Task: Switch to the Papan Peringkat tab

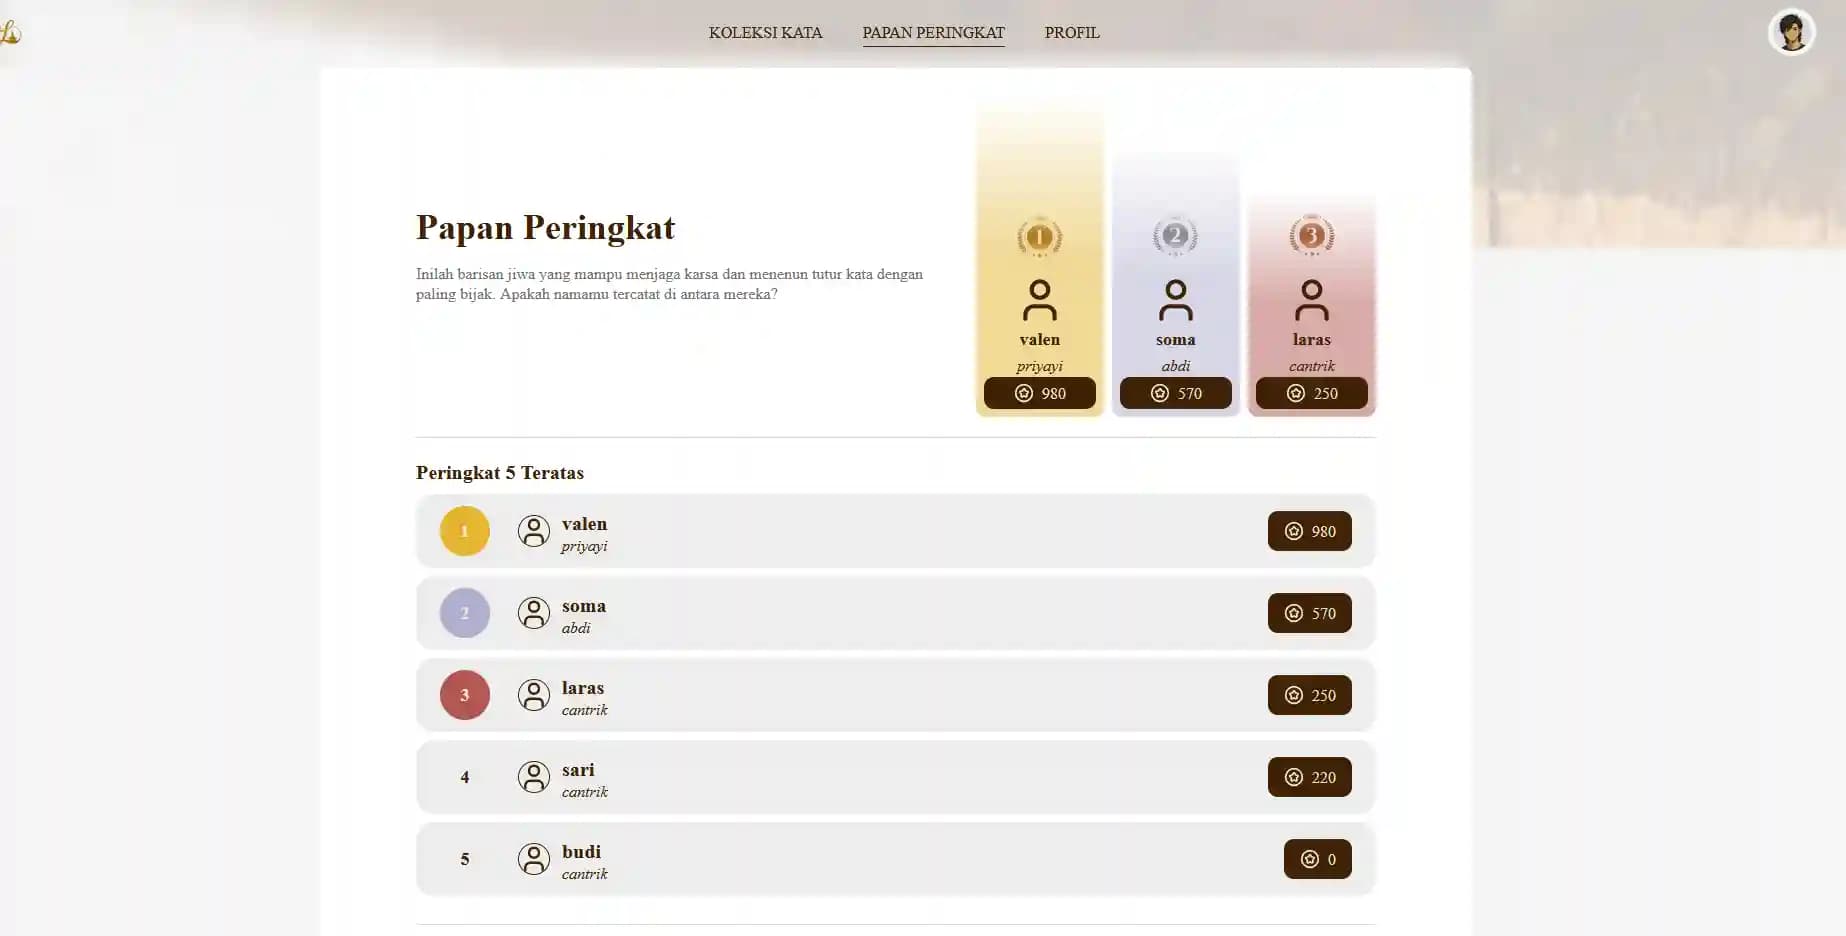Action: pos(933,33)
